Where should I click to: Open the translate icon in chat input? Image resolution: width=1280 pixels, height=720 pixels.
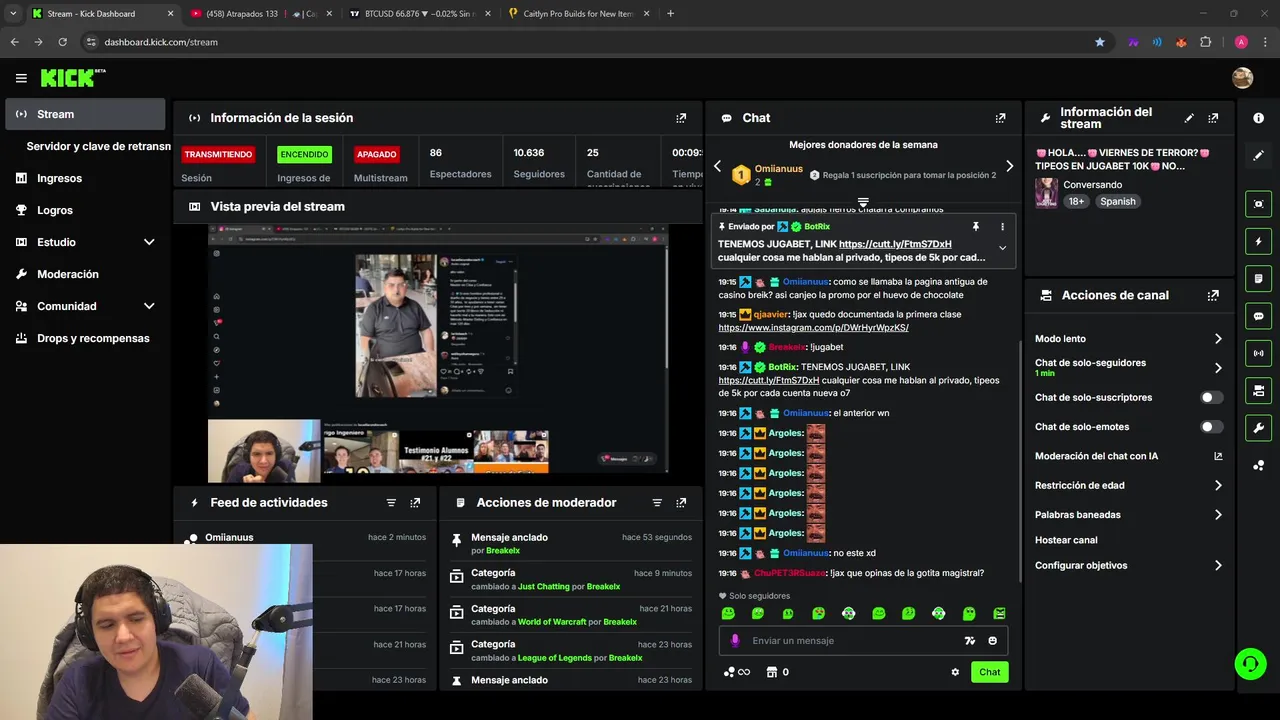969,641
